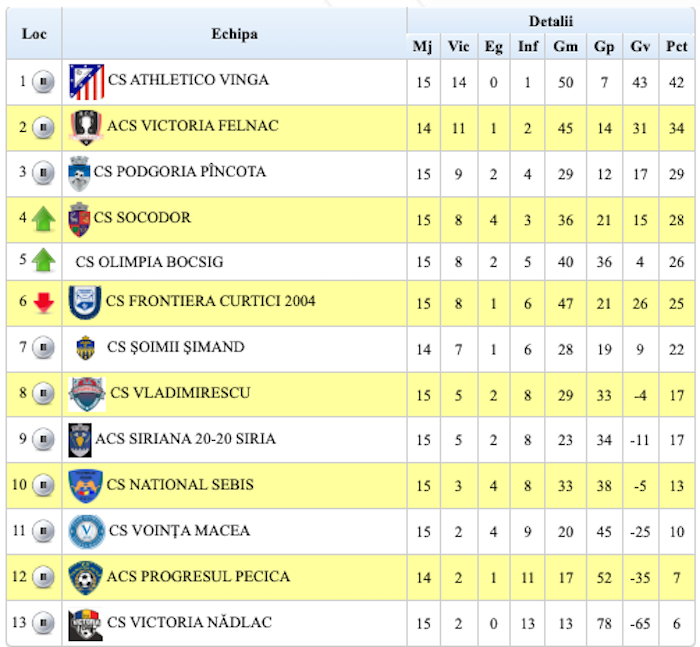The width and height of the screenshot is (700, 647).
Task: Click the CS Podgoria Pîncota crest
Action: tap(79, 174)
